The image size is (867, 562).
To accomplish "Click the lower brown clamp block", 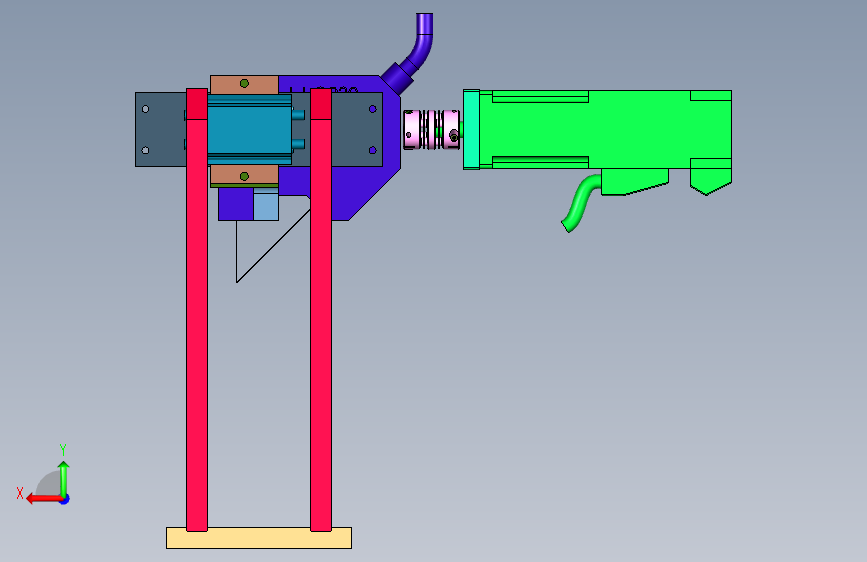I will pos(244,175).
